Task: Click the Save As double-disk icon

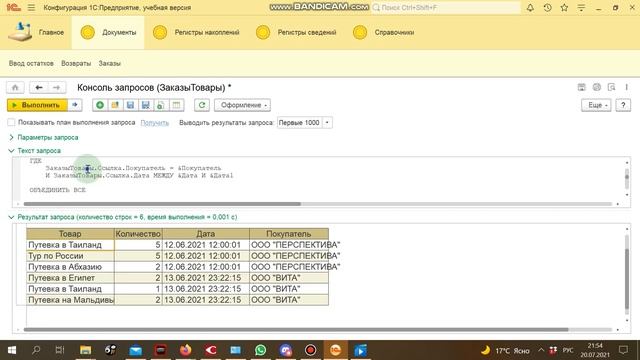Action: 146,105
